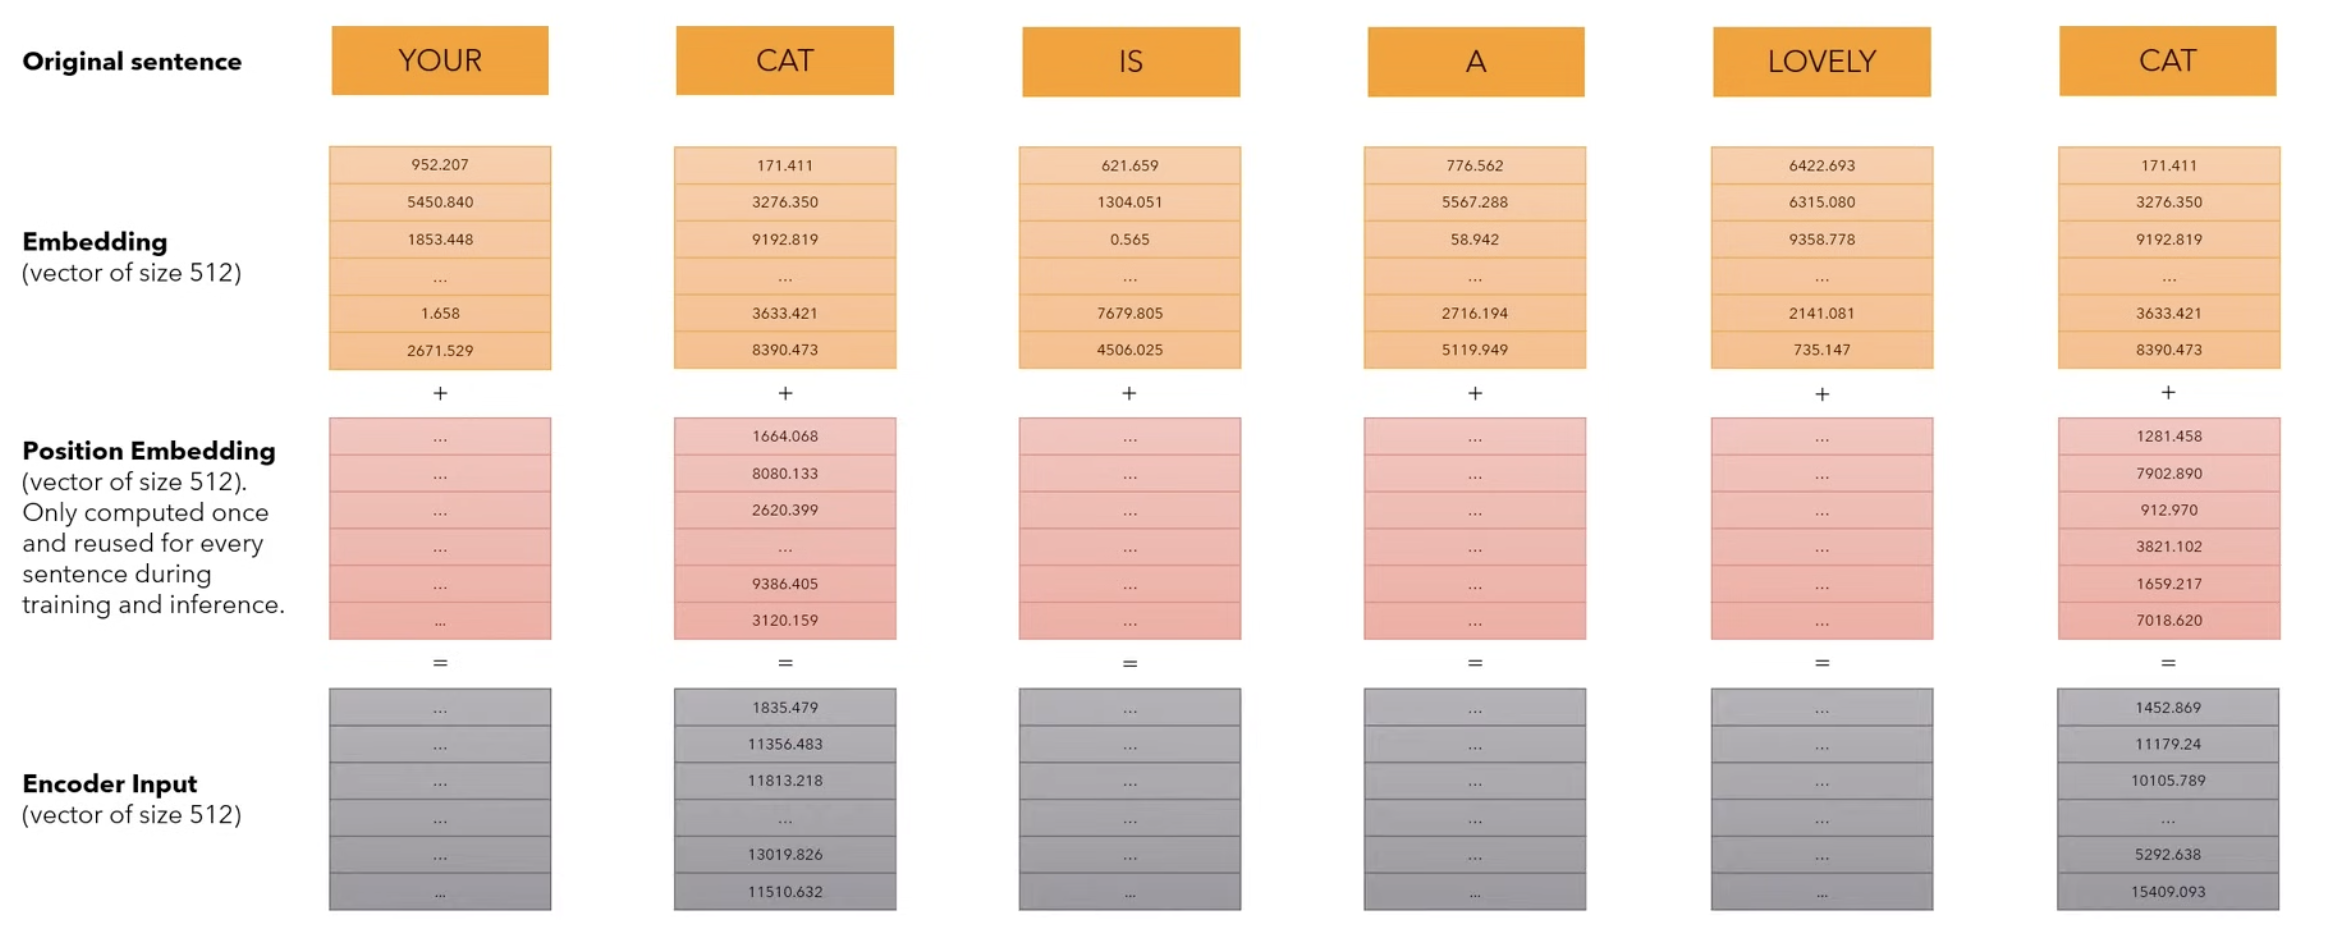
Task: Click the Encoder Input heading
Action: tap(110, 784)
